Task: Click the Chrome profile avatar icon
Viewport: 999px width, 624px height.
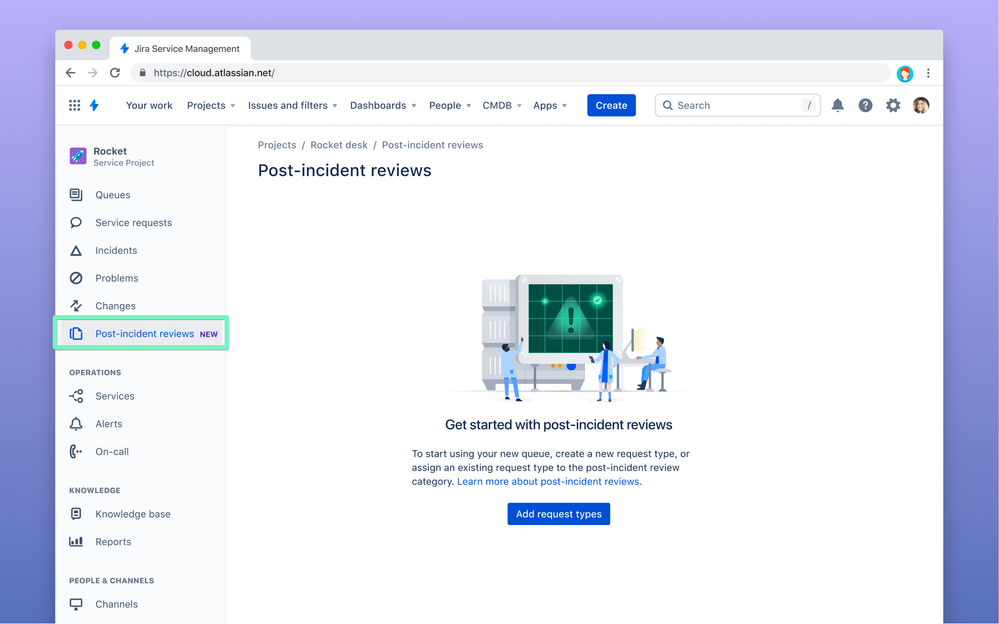Action: coord(905,74)
